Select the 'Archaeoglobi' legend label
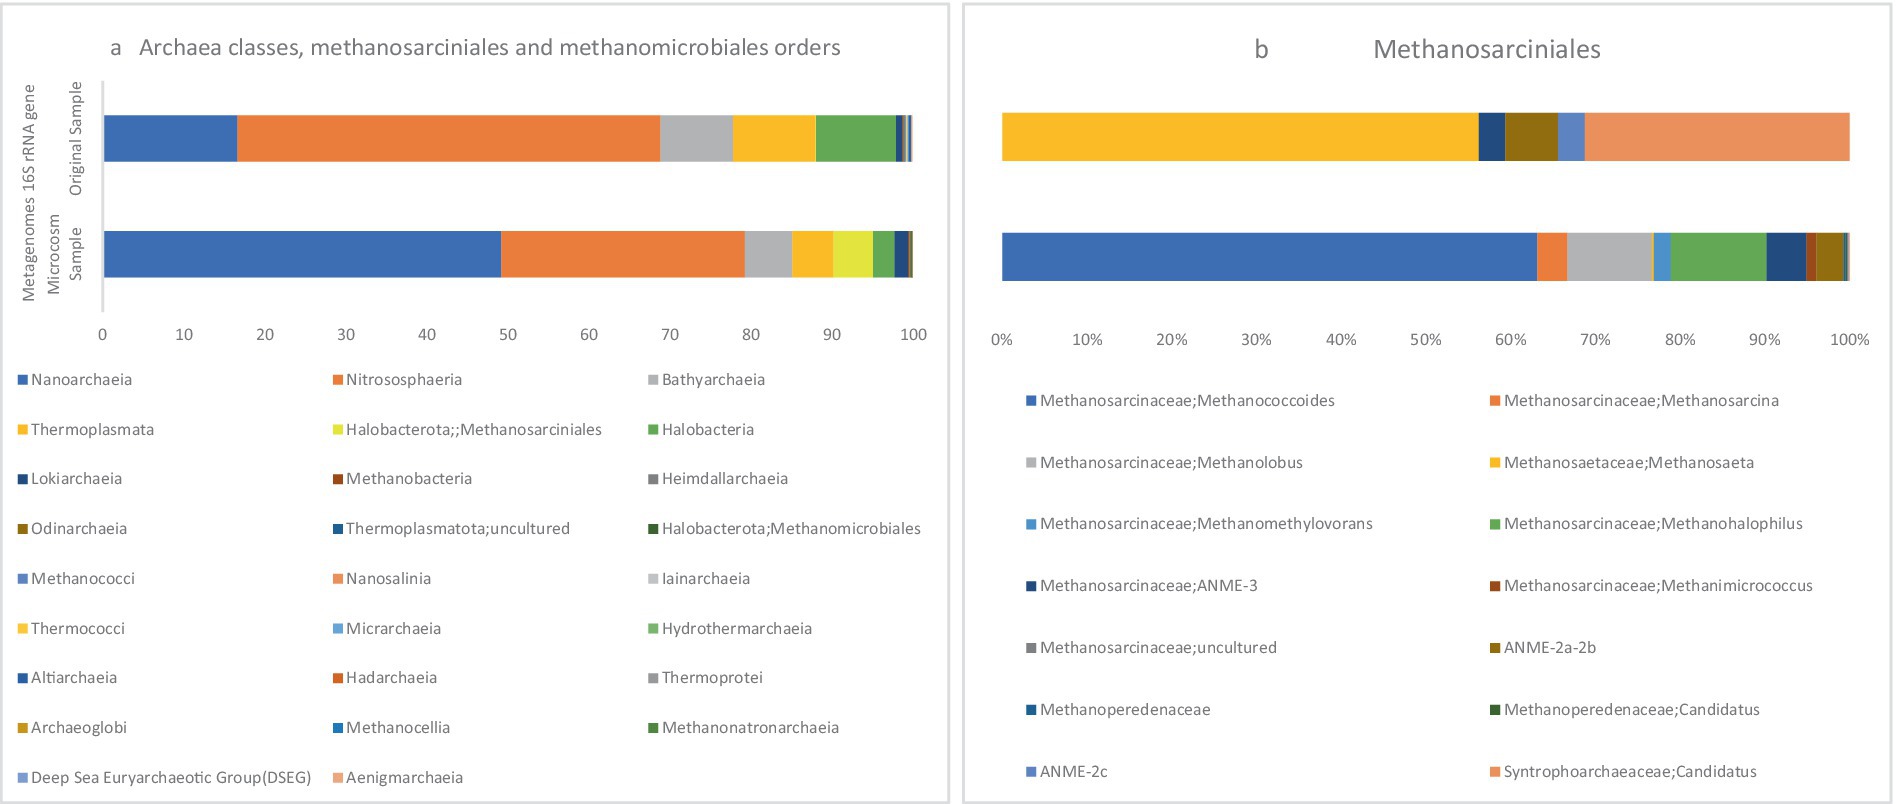The height and width of the screenshot is (804, 1896). (79, 728)
